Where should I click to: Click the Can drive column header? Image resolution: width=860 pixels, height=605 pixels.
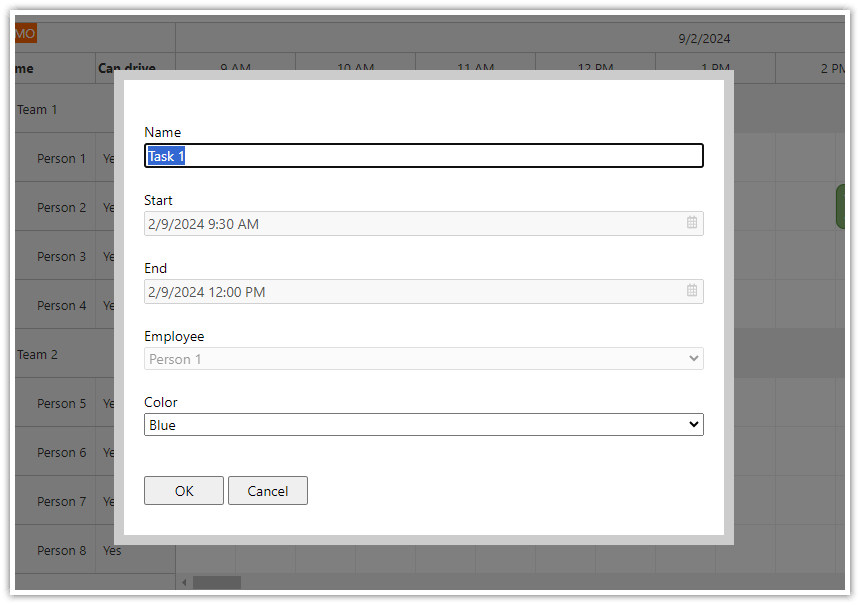point(125,67)
